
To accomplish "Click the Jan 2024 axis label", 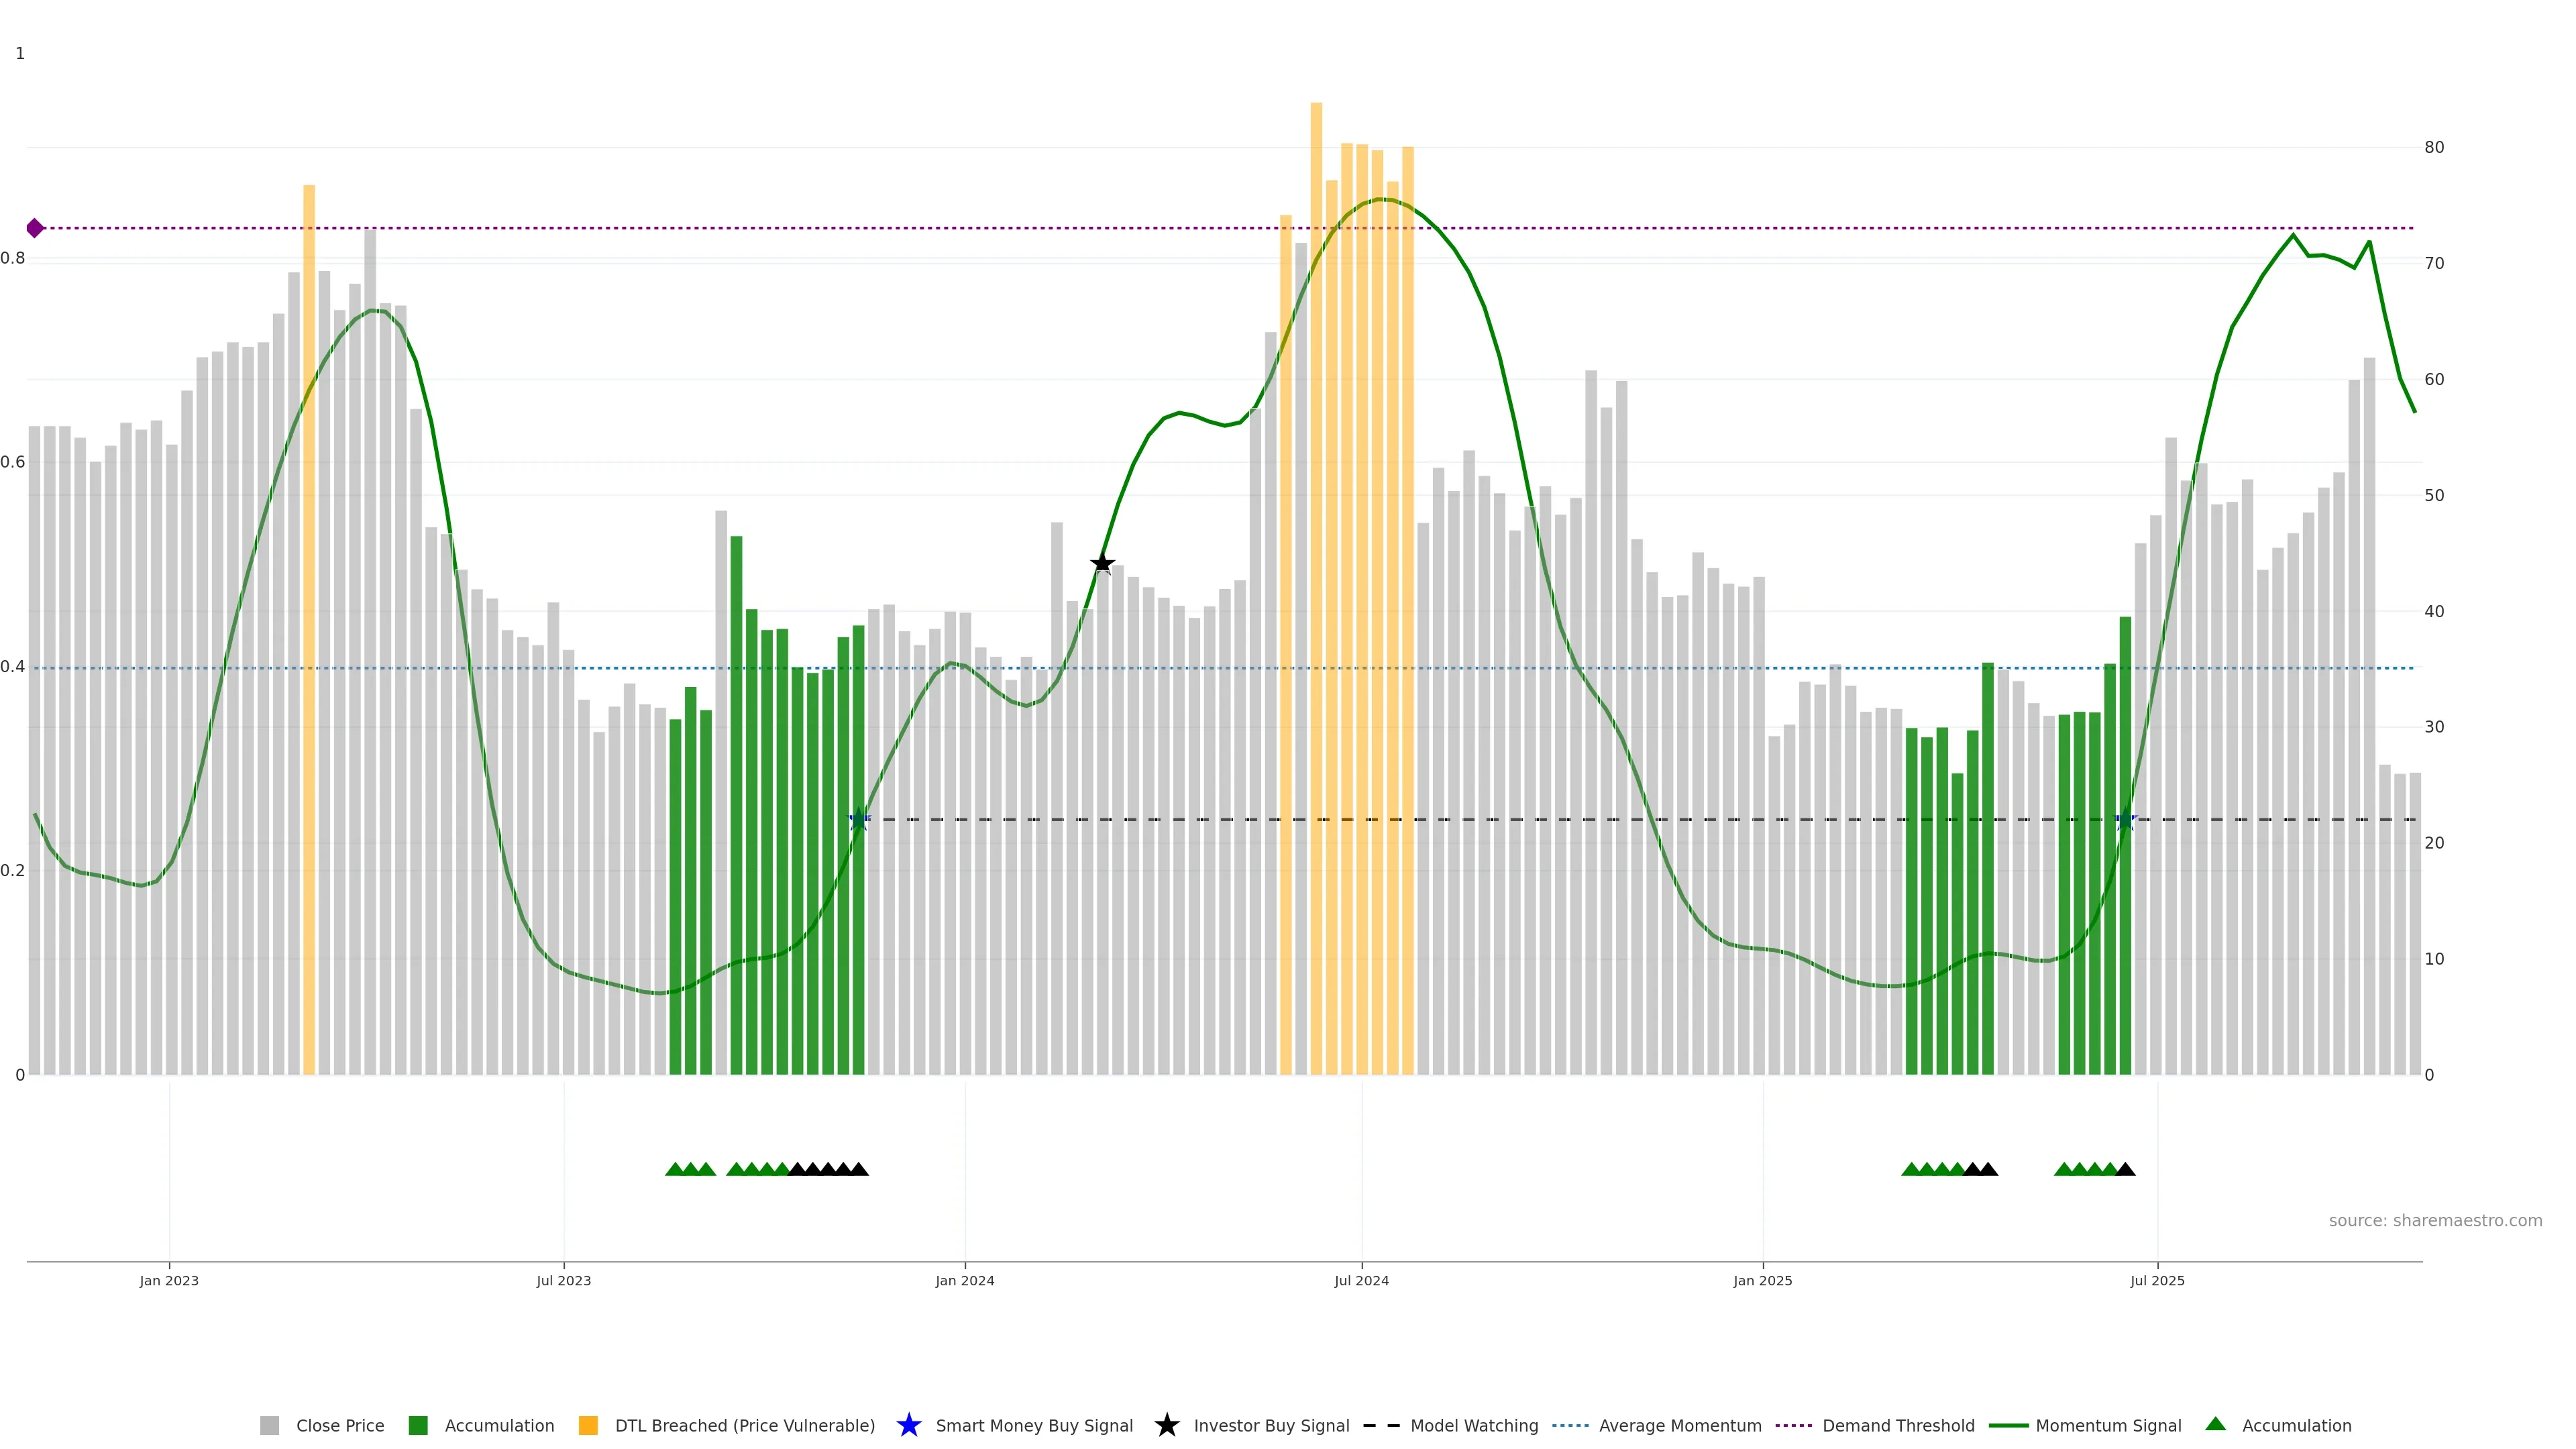I will pos(964,1281).
